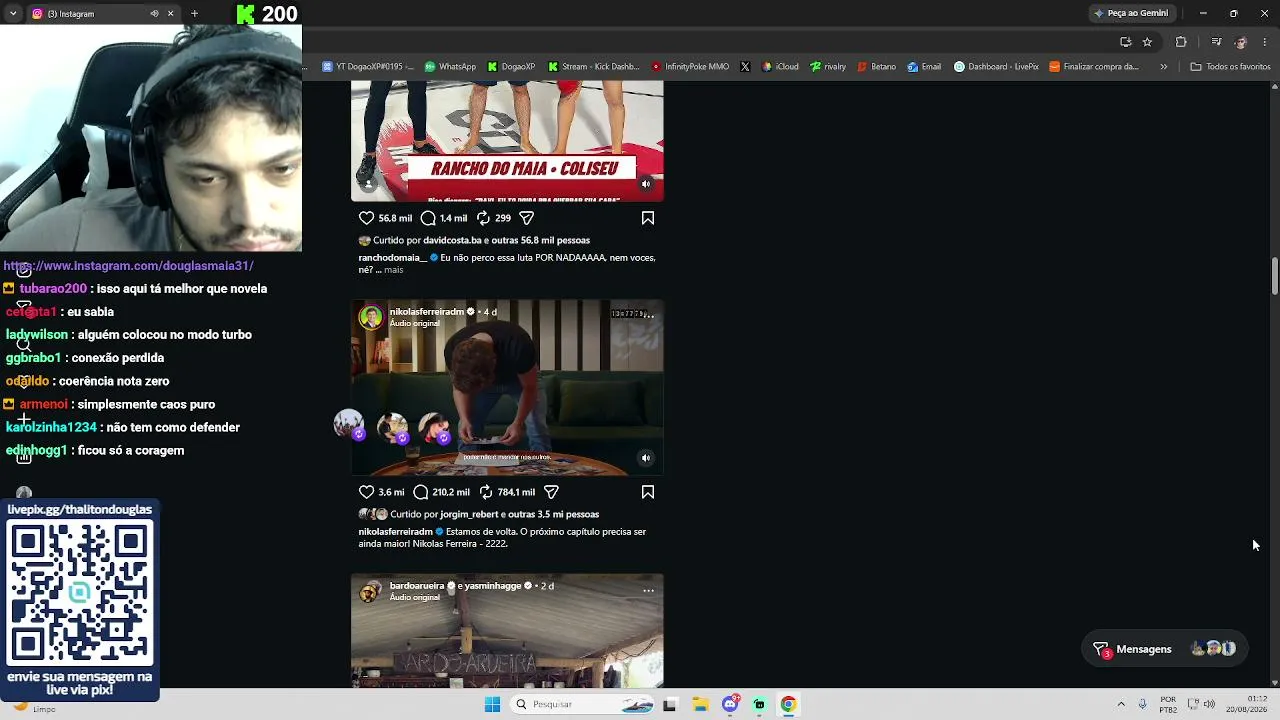Open tab search dropdown arrow
The image size is (1280, 720).
click(12, 14)
